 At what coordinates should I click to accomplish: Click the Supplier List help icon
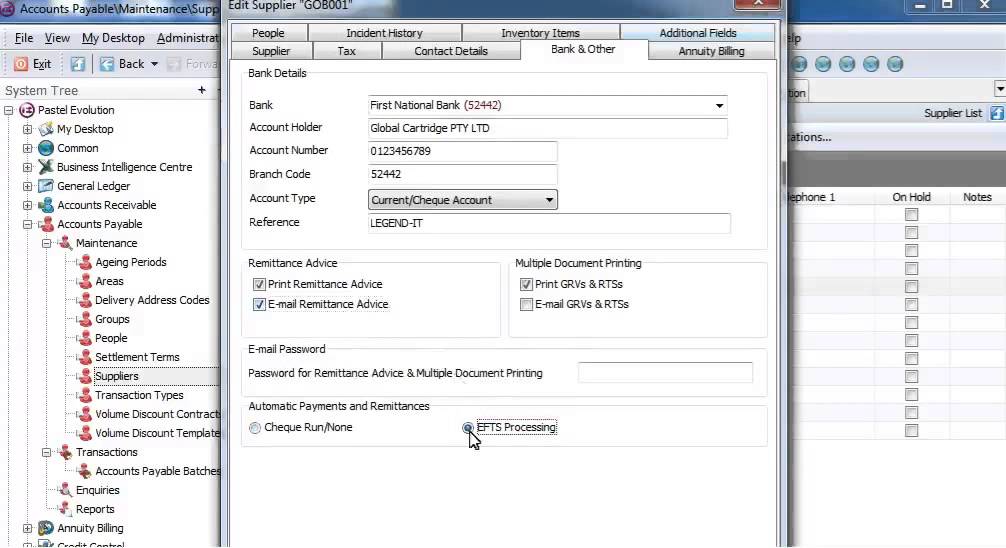[996, 113]
